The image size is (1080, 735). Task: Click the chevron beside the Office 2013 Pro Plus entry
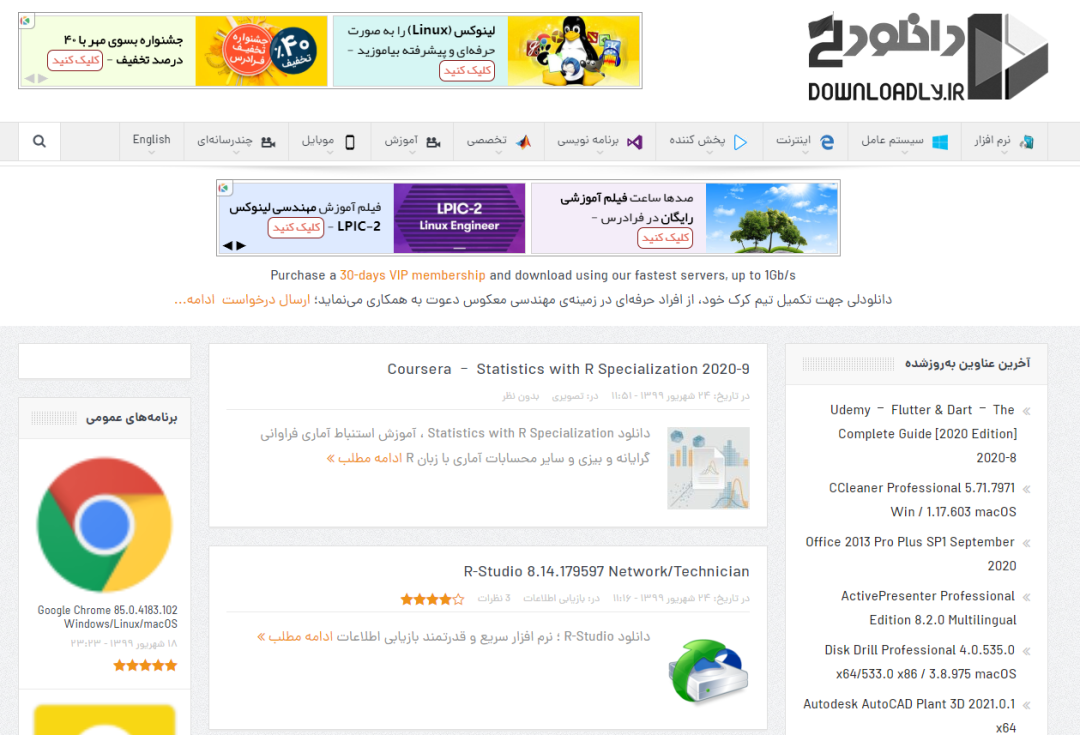[1026, 543]
